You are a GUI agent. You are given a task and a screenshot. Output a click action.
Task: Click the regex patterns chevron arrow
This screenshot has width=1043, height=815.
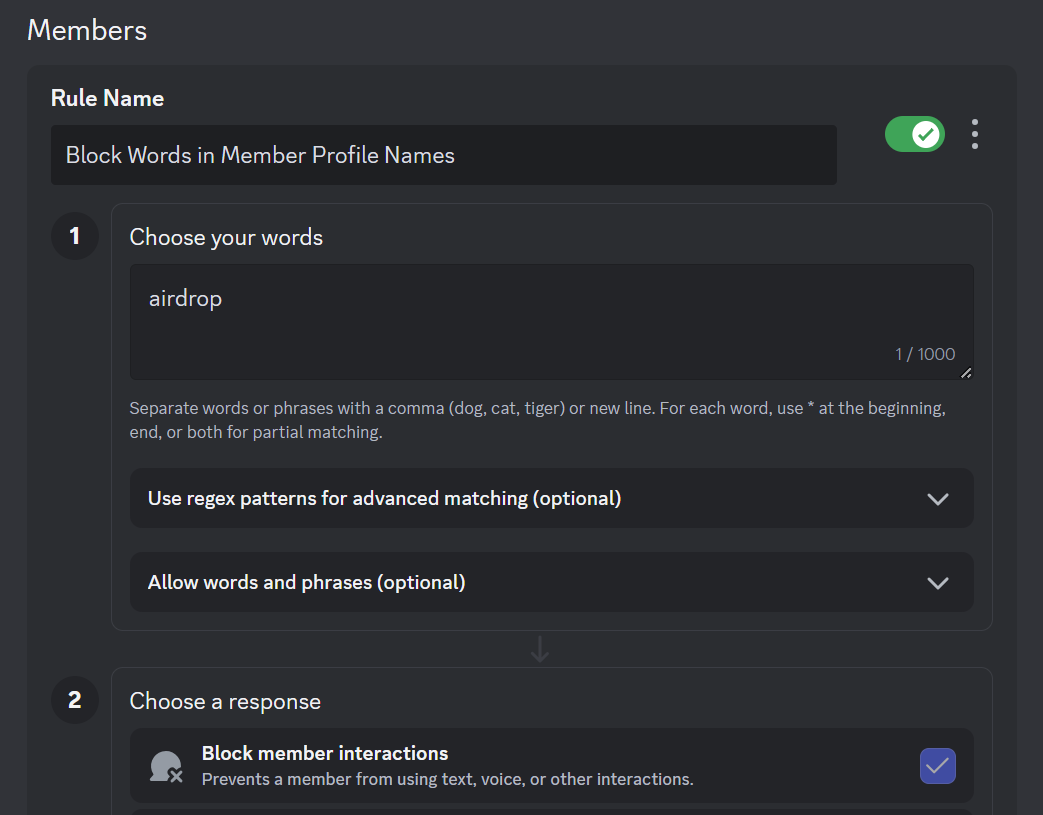coord(937,499)
